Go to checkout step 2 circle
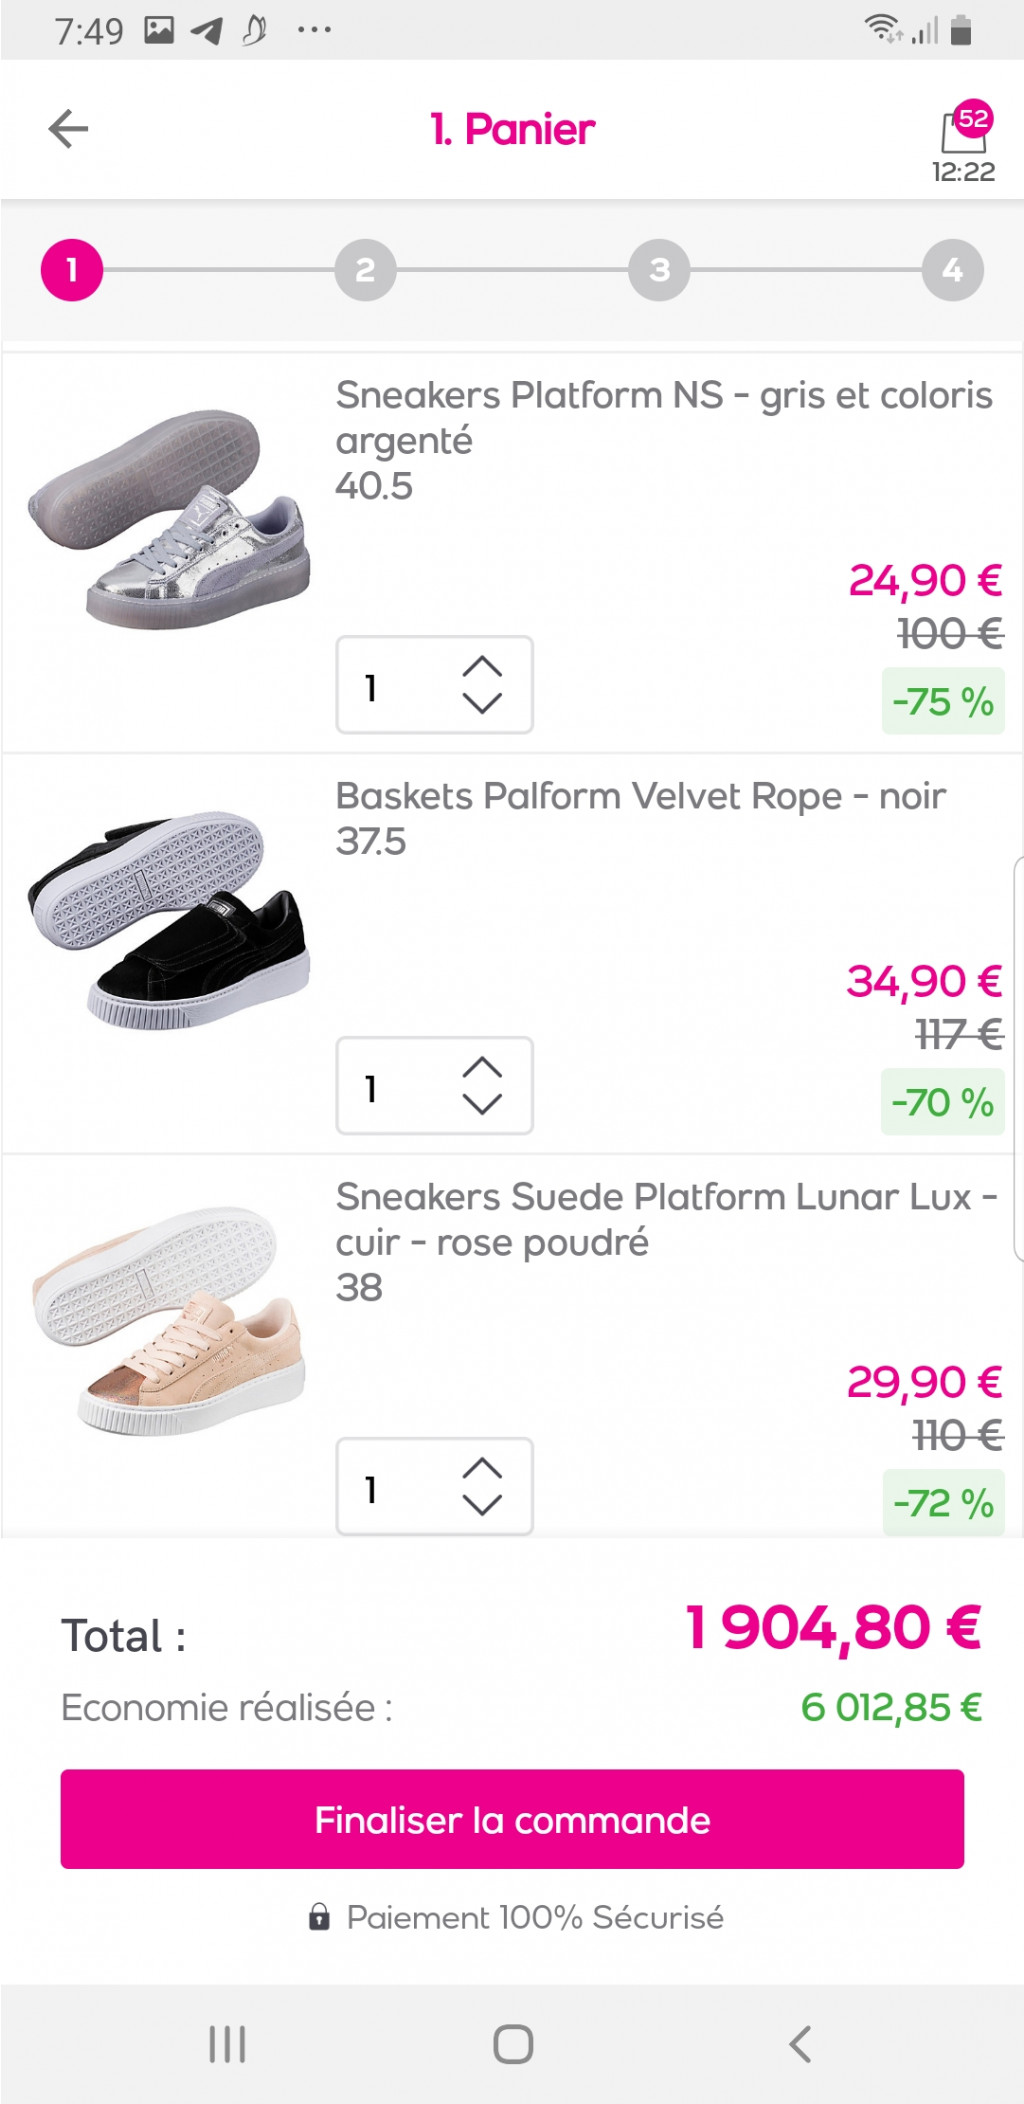1024x2104 pixels. [x=365, y=270]
